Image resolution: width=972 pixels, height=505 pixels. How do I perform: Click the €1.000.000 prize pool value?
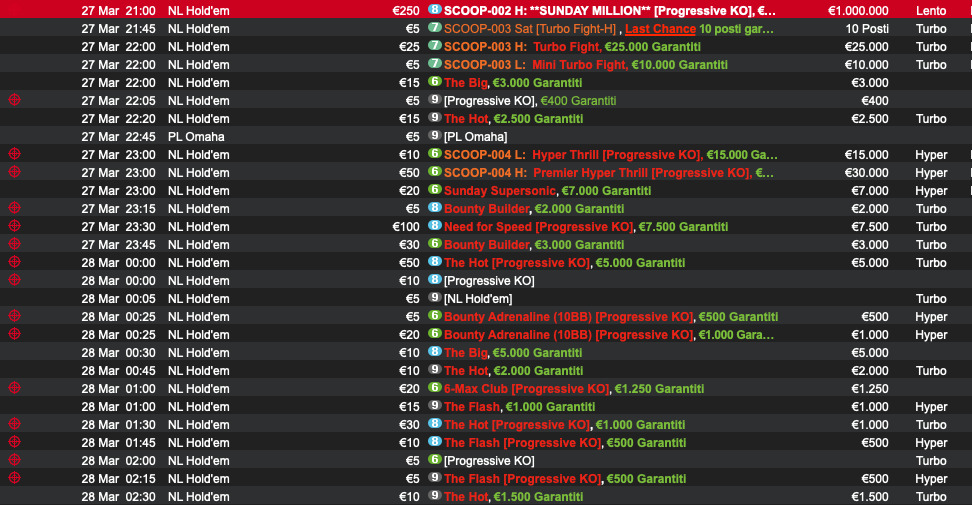(x=858, y=11)
